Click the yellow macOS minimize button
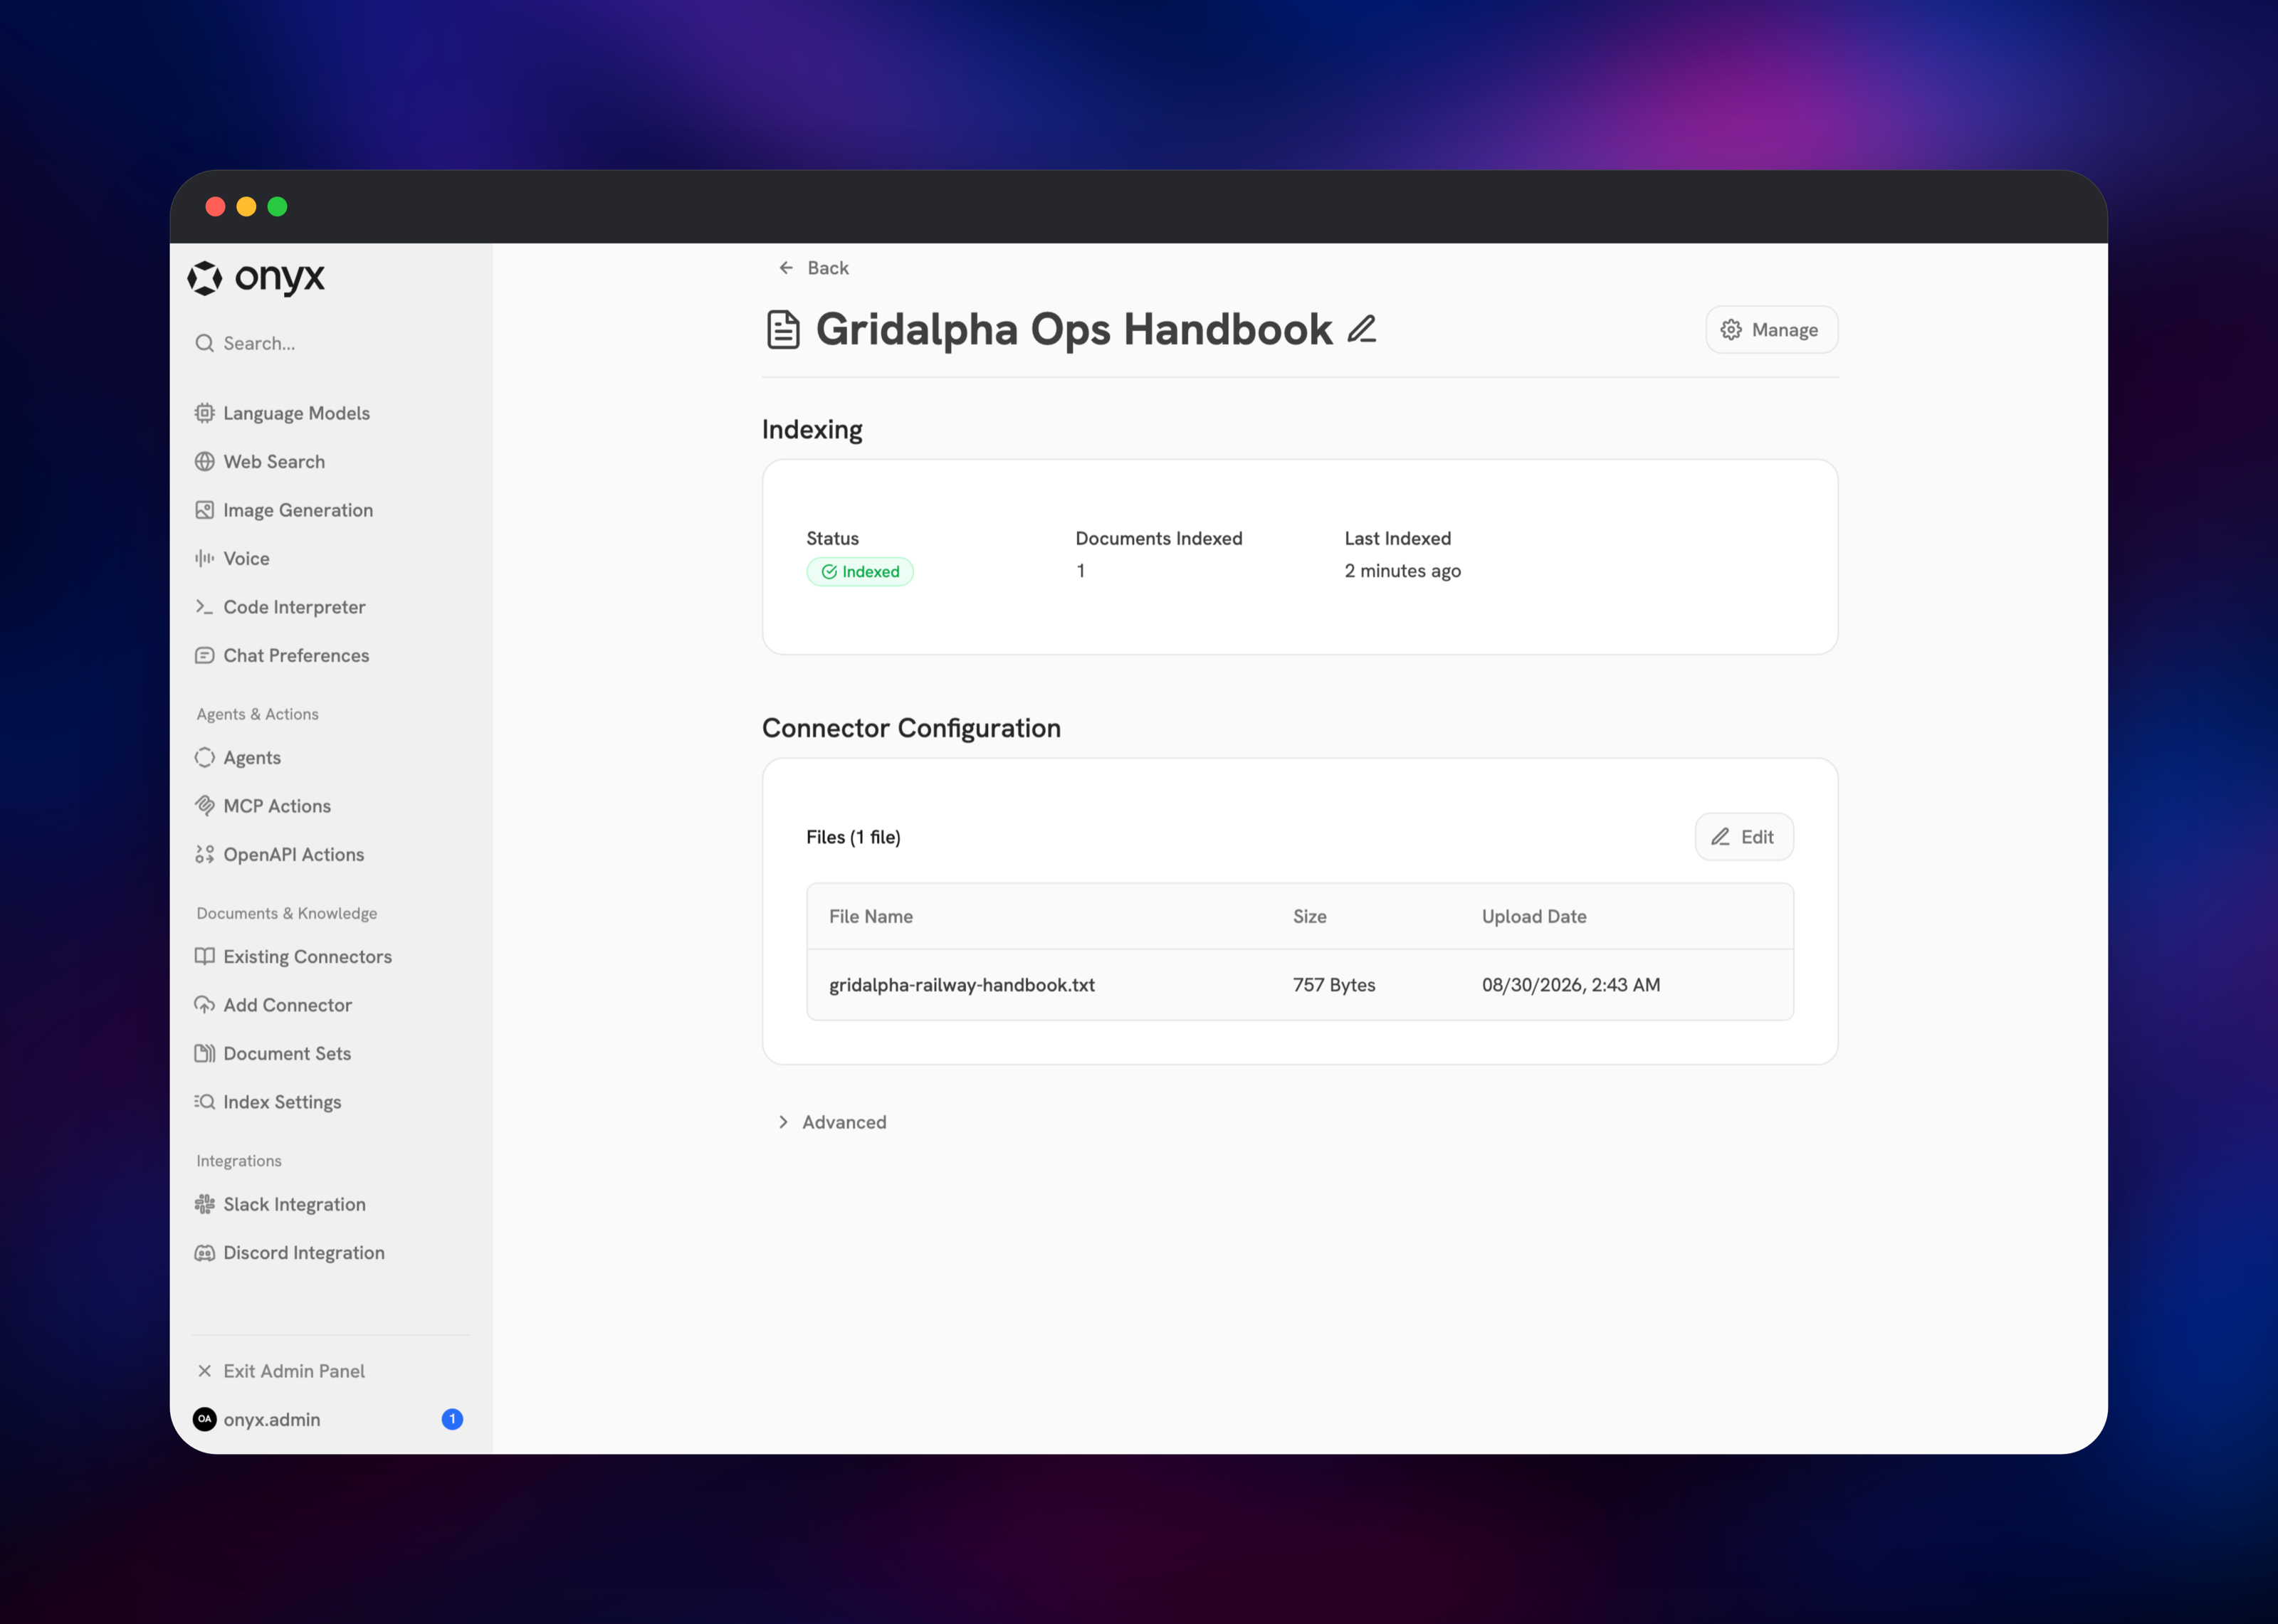This screenshot has width=2278, height=1624. click(246, 207)
